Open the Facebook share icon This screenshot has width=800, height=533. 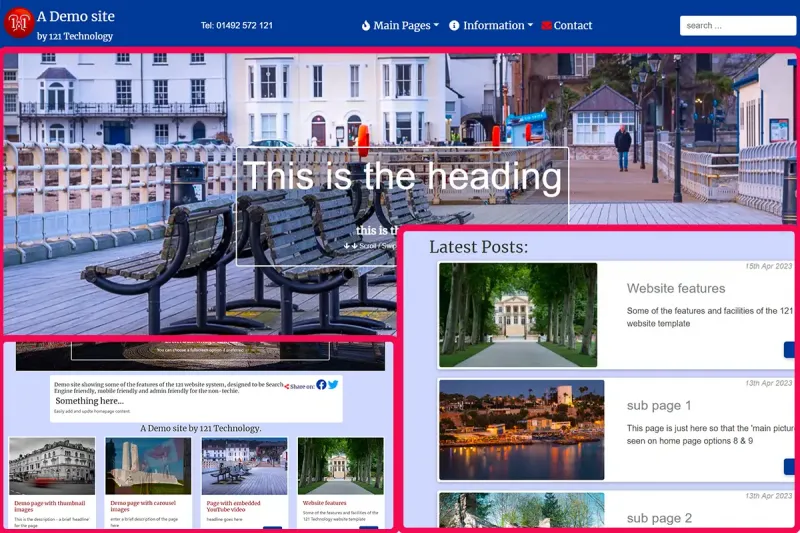(321, 385)
